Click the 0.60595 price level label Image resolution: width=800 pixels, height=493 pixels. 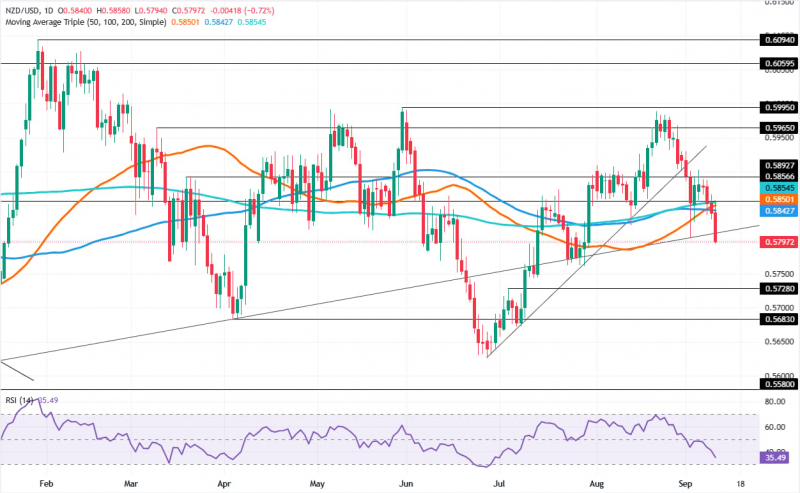[778, 64]
